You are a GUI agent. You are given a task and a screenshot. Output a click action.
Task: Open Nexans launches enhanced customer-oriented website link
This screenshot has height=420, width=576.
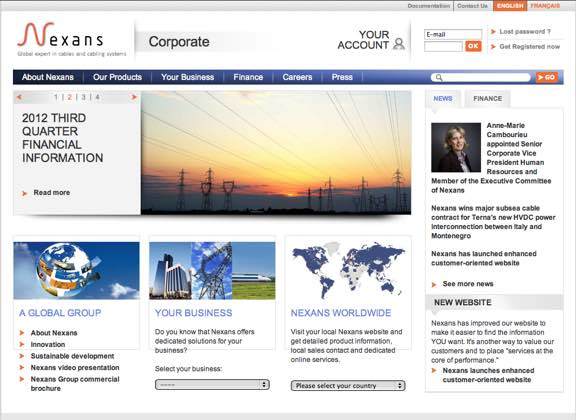(488, 375)
